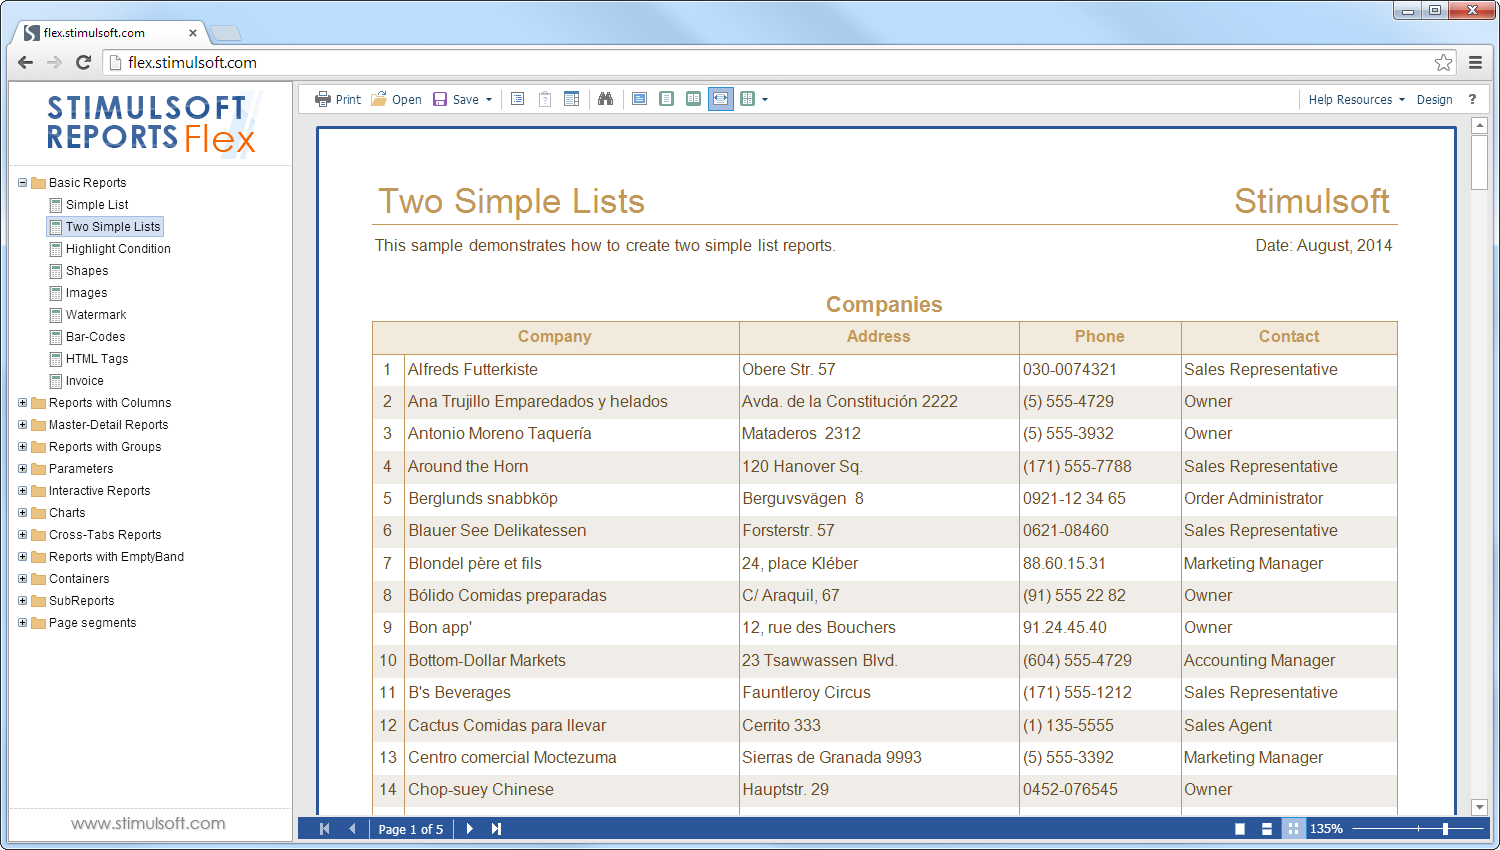Open the Watermark report
The height and width of the screenshot is (850, 1500).
pos(88,315)
